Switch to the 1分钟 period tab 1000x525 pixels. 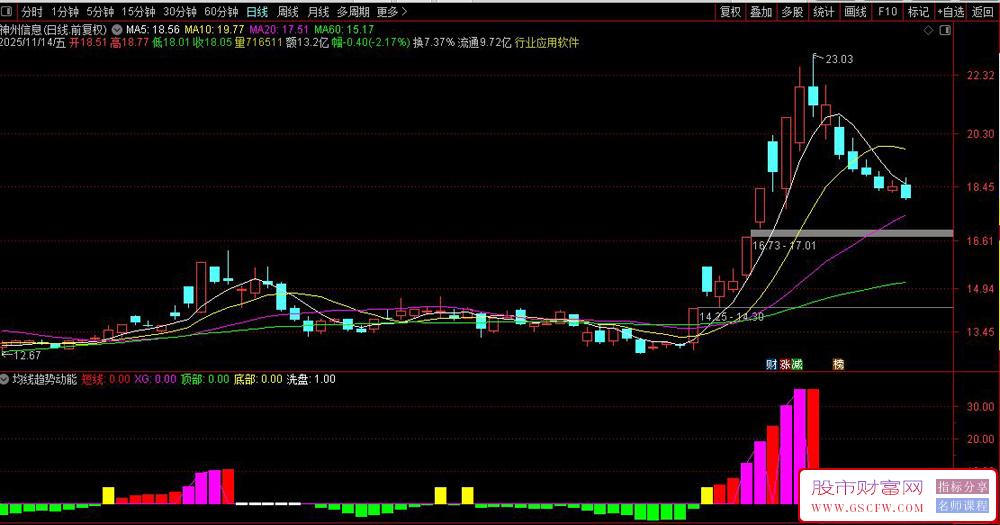tap(64, 11)
